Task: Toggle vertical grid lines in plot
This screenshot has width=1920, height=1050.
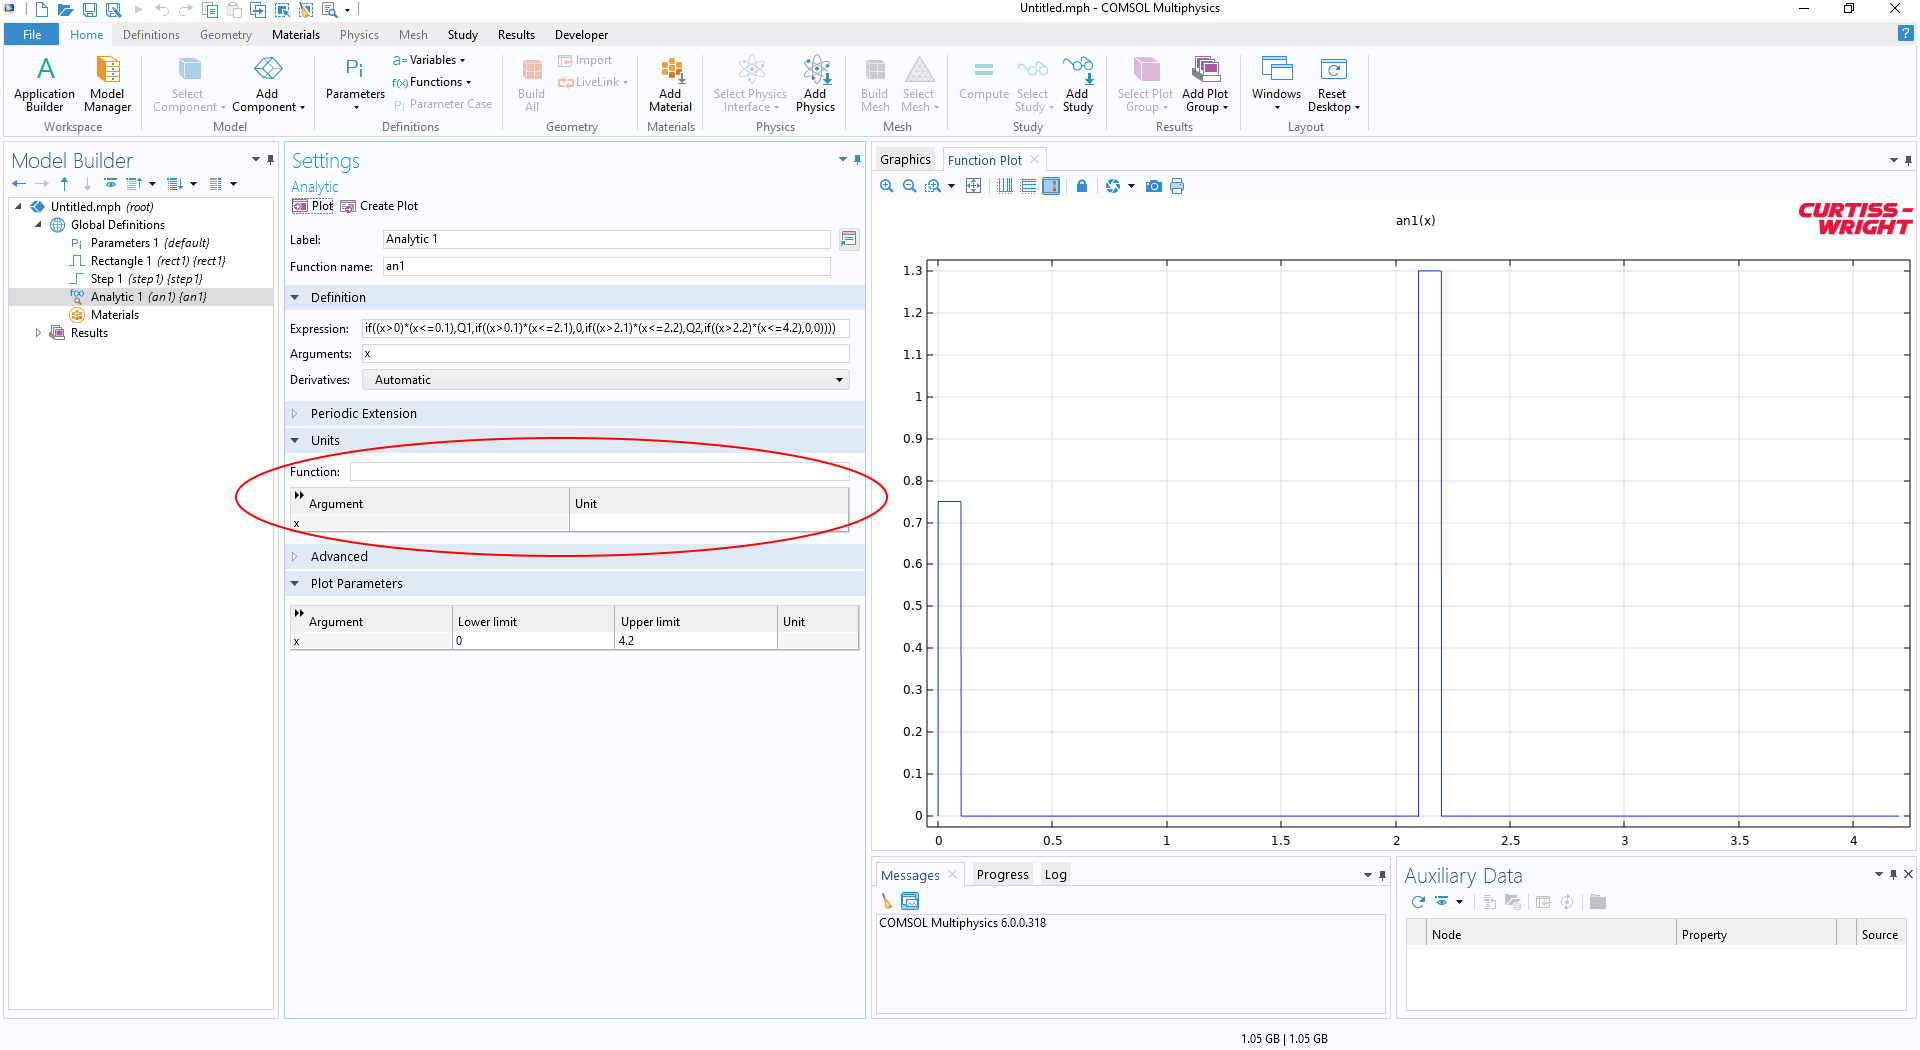Action: coord(1005,186)
